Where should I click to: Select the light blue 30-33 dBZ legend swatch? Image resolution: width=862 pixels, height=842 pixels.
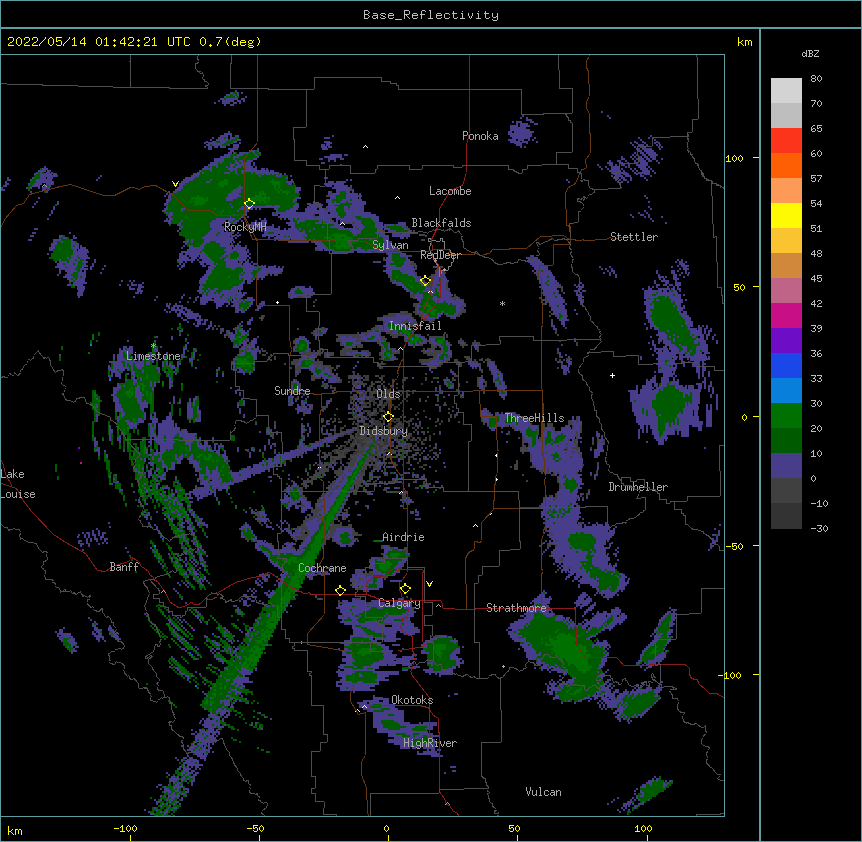(x=786, y=391)
